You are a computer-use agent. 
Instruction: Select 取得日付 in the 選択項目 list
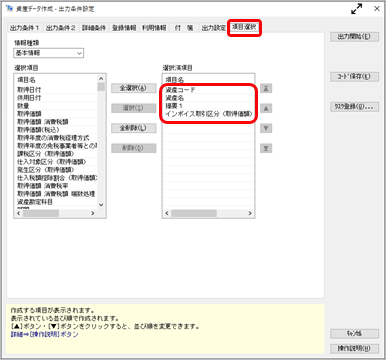point(56,90)
